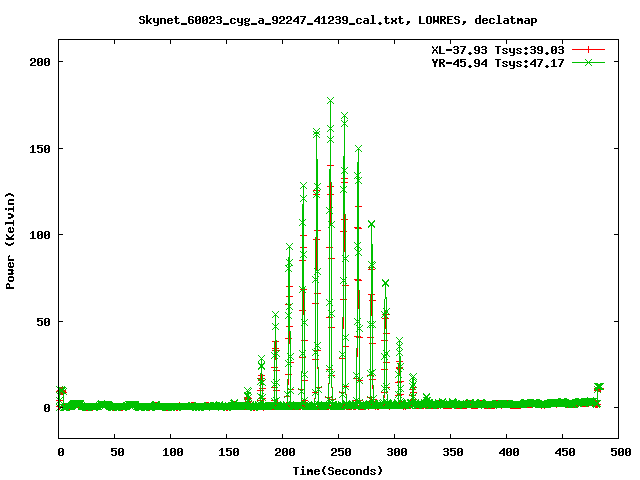The width and height of the screenshot is (640, 480).
Task: Click the x-axis tick label 200
Action: pos(285,452)
